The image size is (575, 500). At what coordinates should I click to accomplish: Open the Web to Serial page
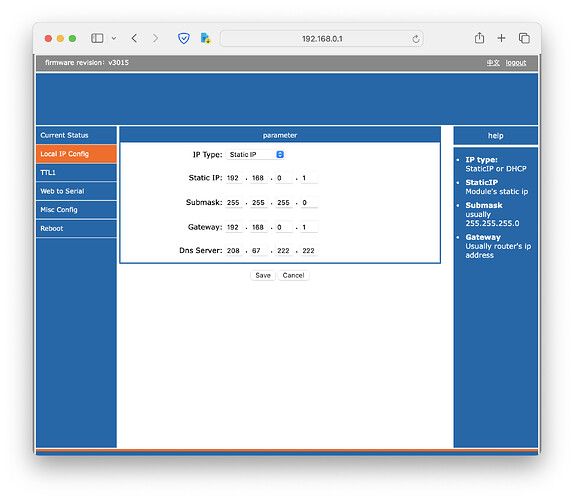pyautogui.click(x=76, y=191)
